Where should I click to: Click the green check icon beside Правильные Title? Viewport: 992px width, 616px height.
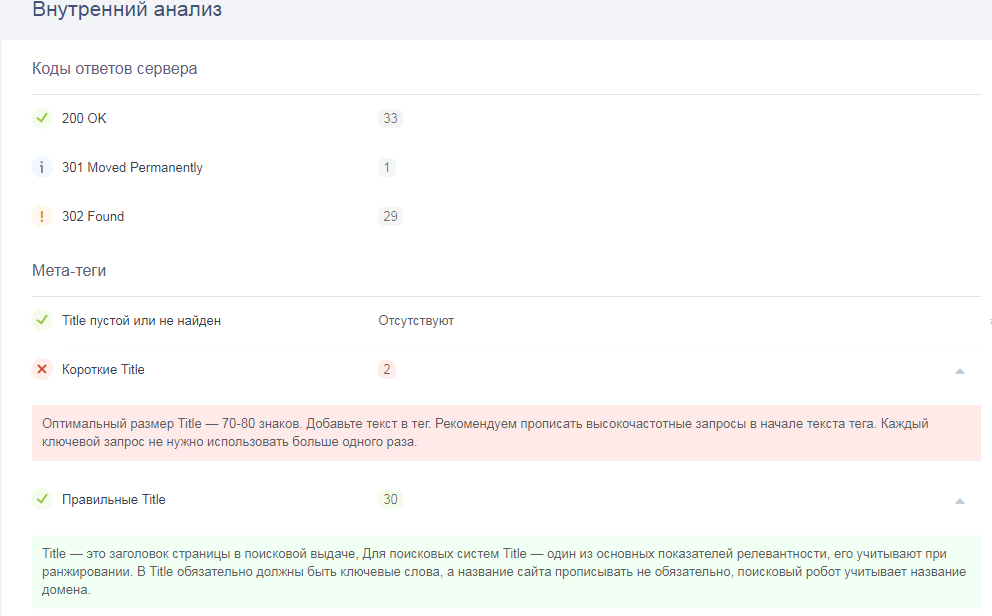tap(42, 498)
